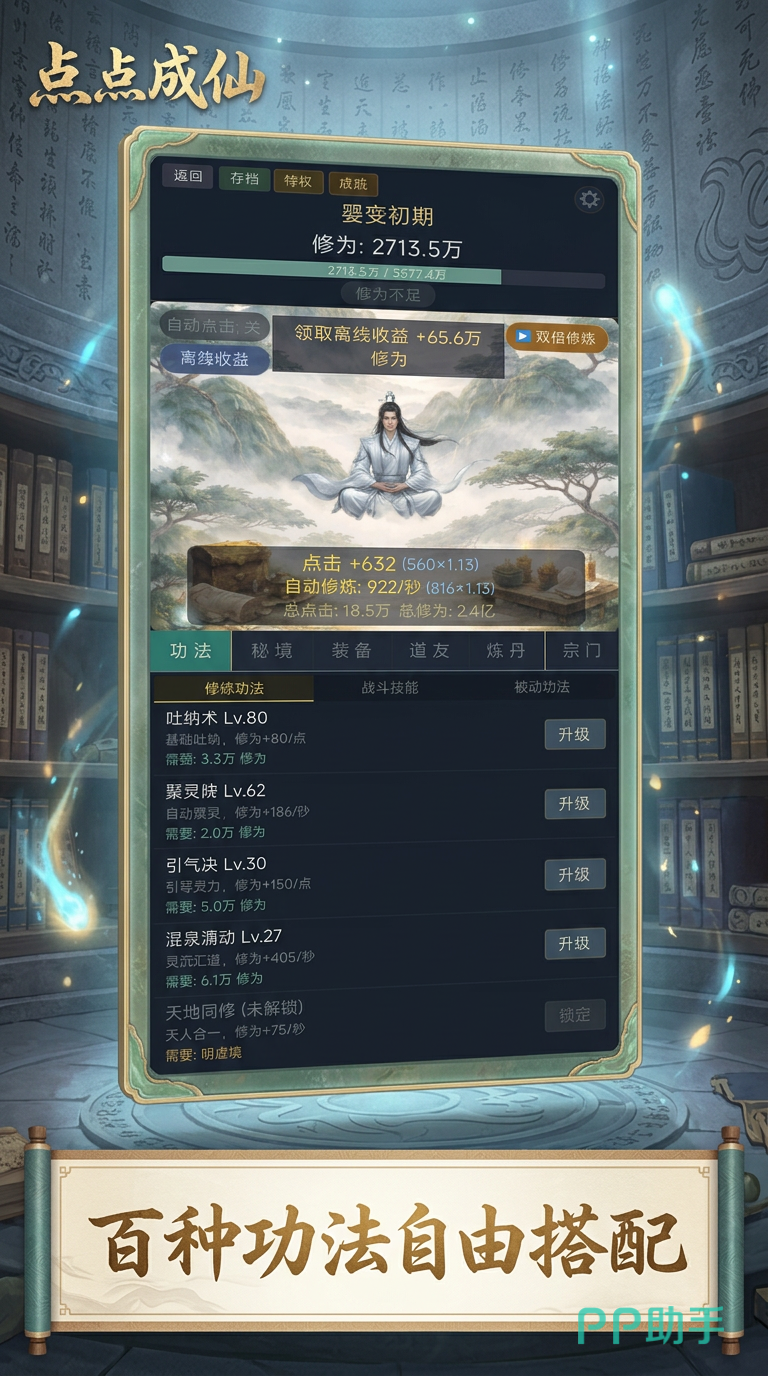The image size is (768, 1376).
Task: Open the 装备 equipment tab
Action: (x=351, y=651)
